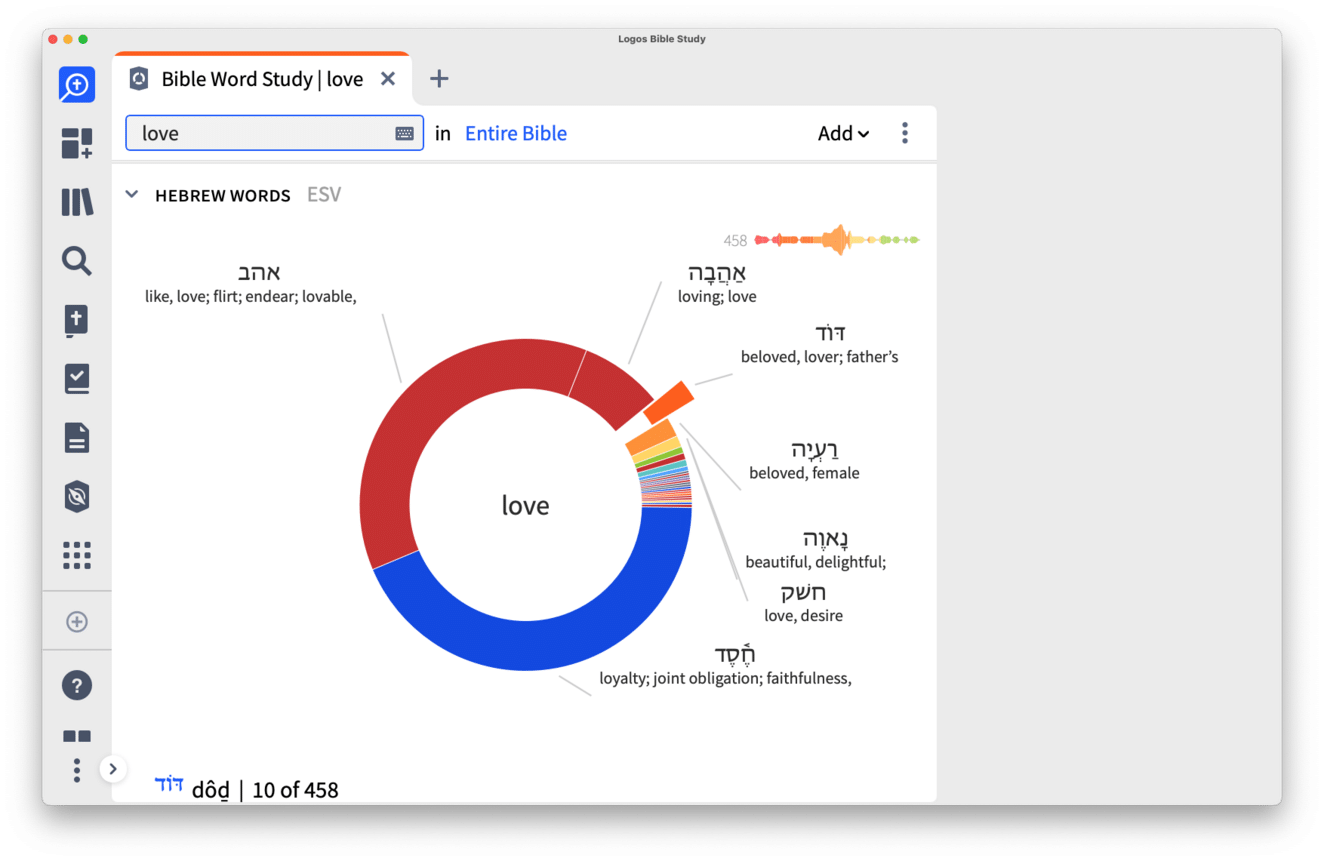
Task: Open the Documents page icon in sidebar
Action: tap(77, 438)
